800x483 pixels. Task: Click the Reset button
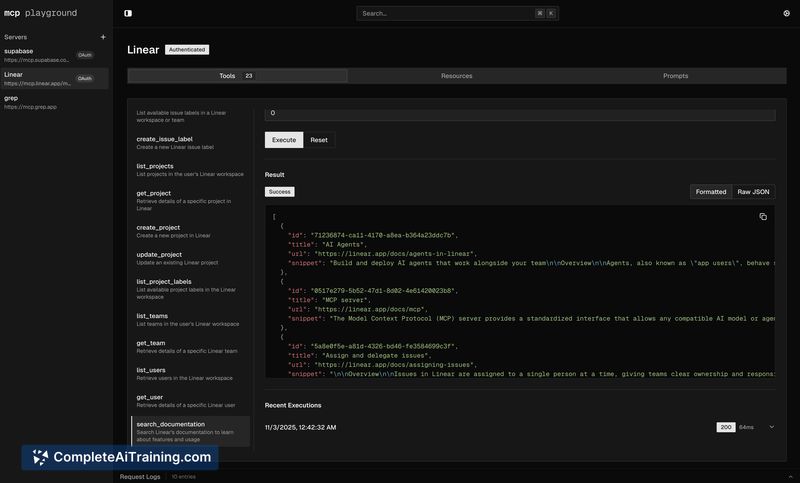(319, 140)
